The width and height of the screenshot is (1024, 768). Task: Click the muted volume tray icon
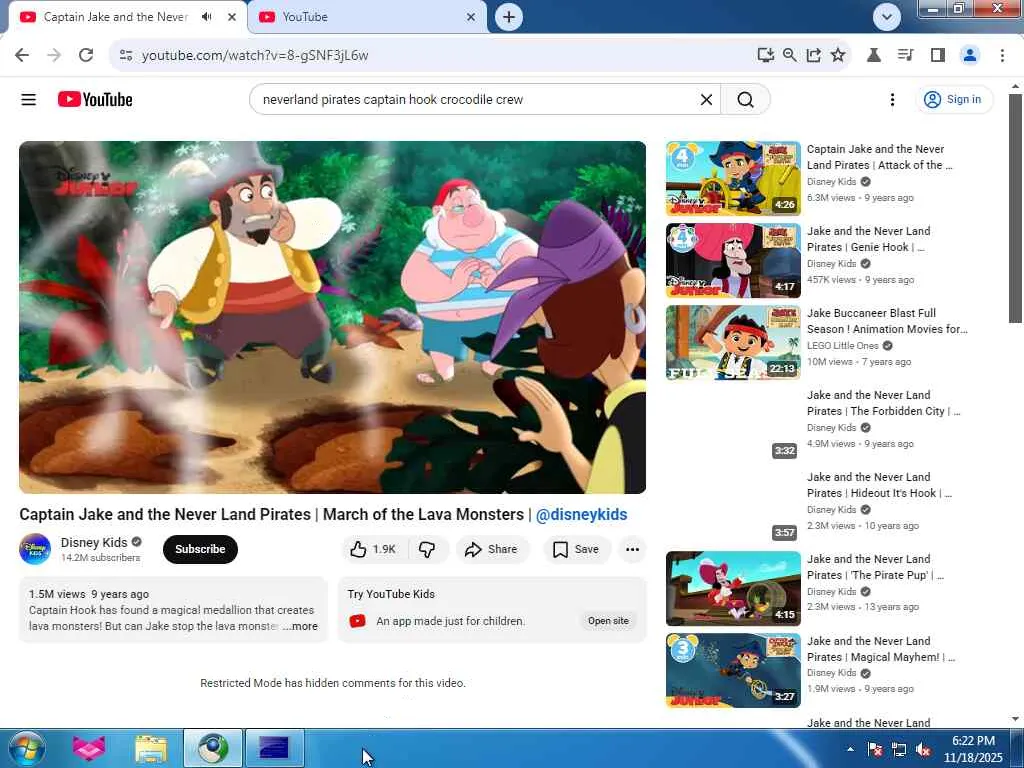pos(923,750)
